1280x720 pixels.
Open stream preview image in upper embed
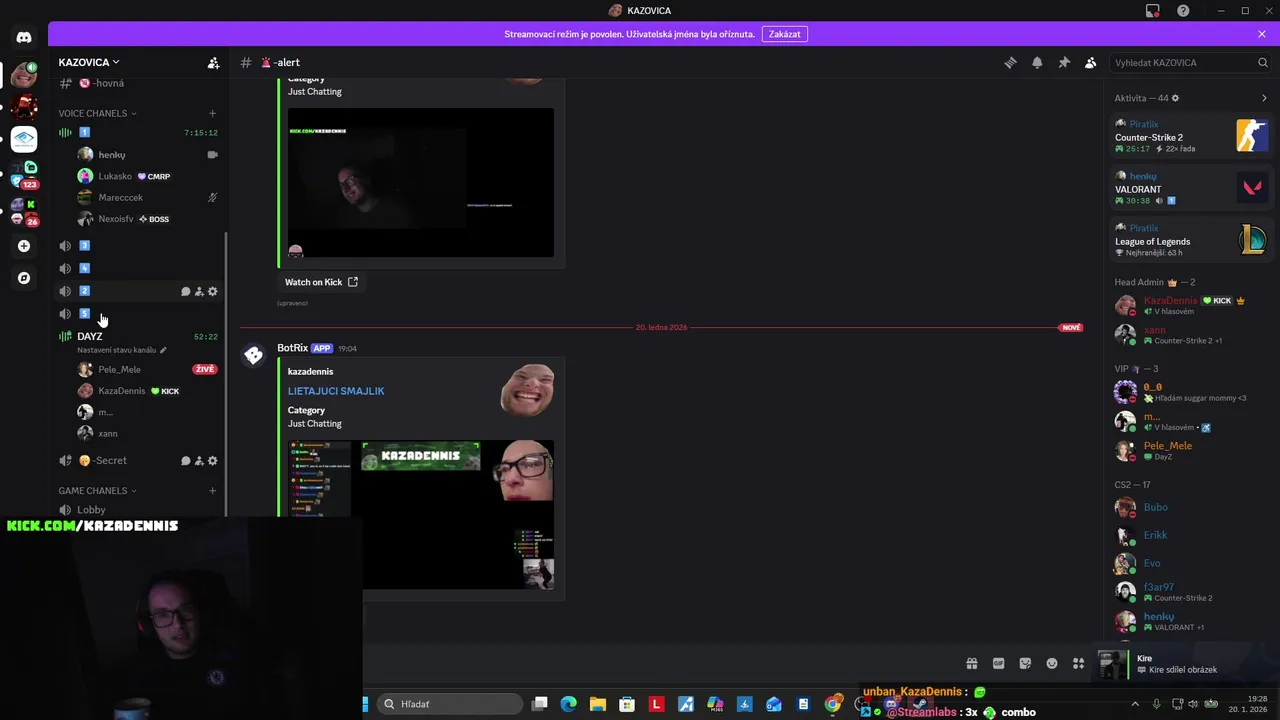(420, 182)
